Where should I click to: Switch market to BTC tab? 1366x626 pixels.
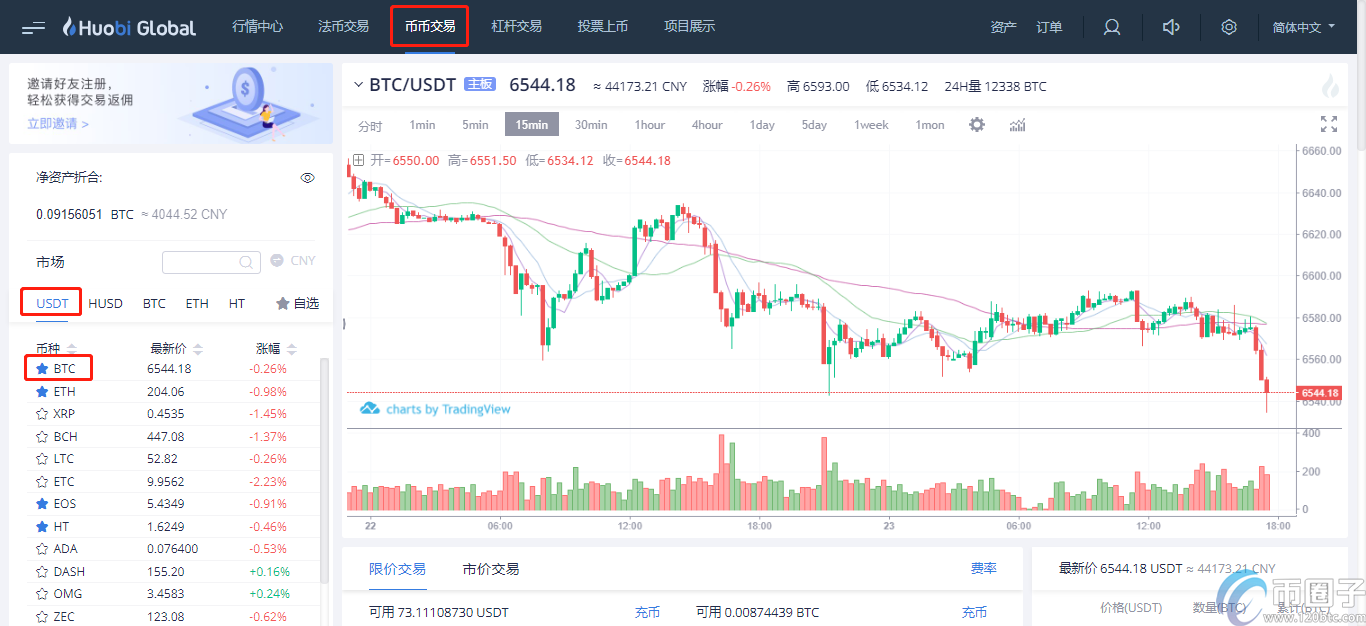click(154, 303)
